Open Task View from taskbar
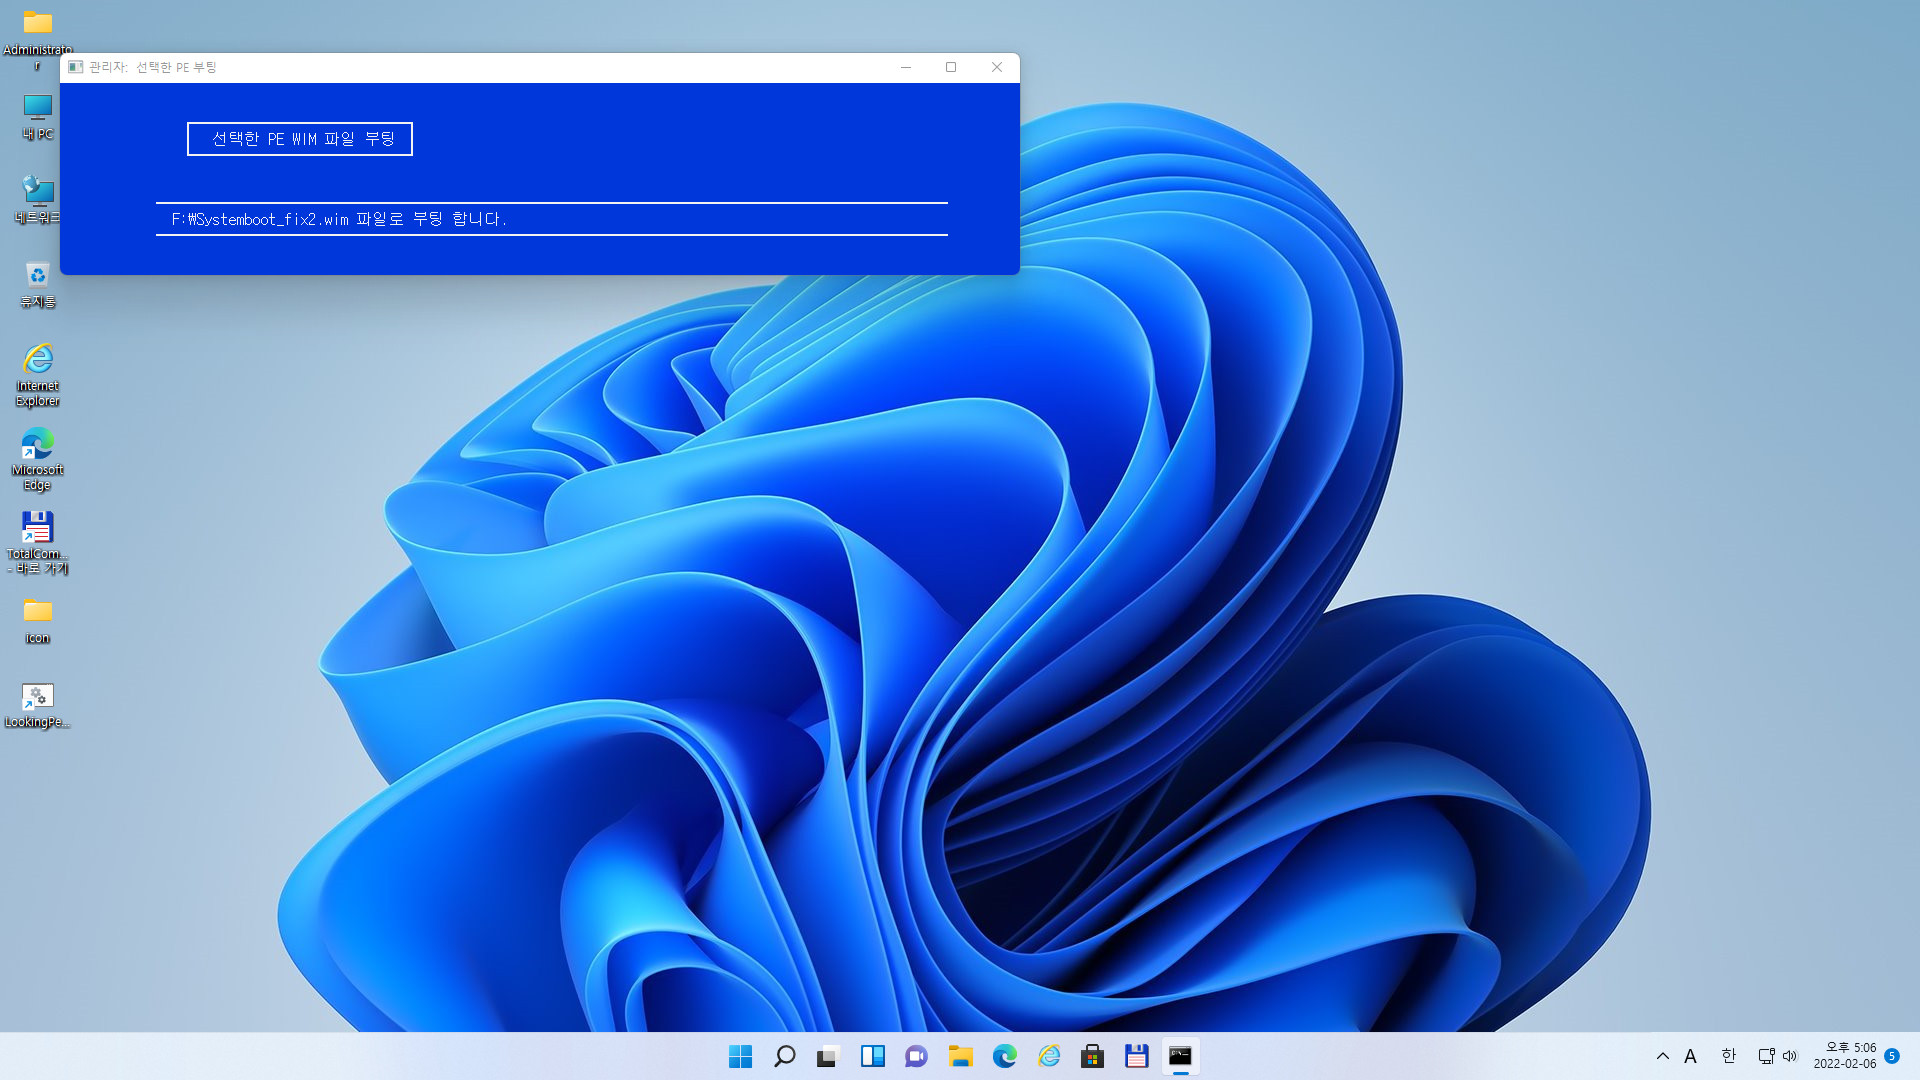 828,1056
